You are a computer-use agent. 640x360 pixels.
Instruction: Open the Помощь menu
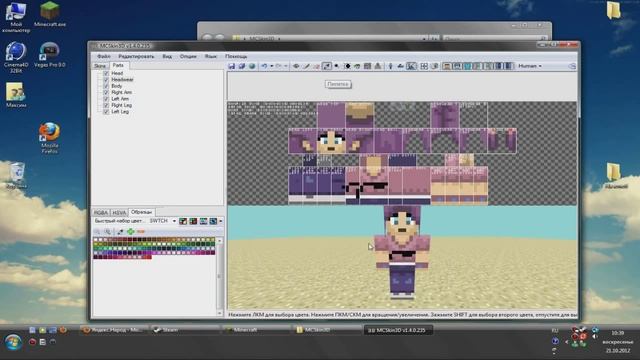pos(236,56)
